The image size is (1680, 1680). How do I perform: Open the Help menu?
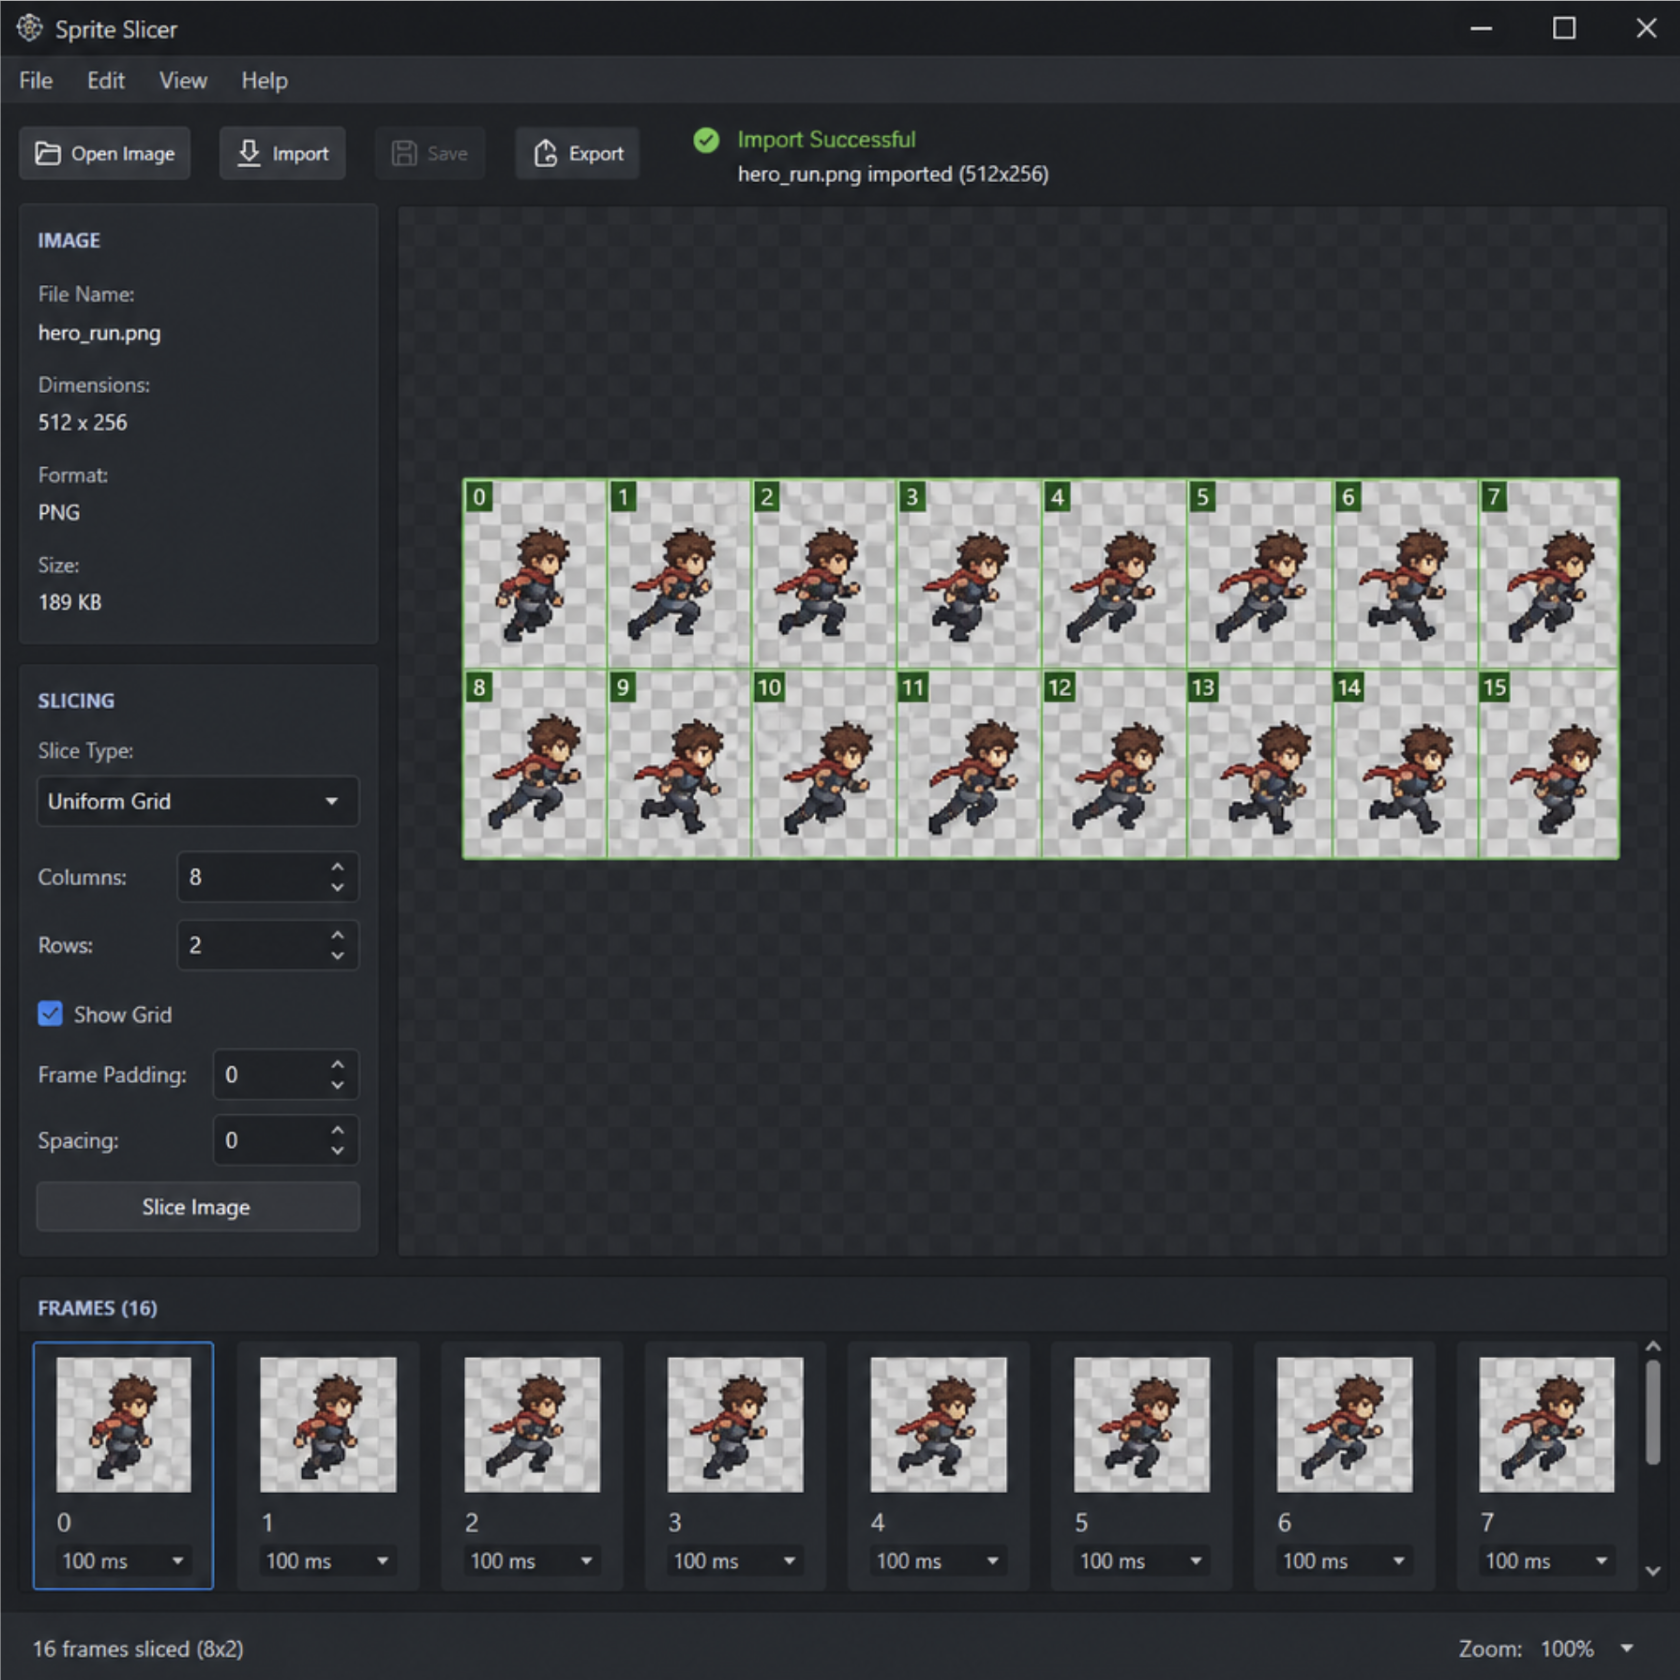[x=264, y=81]
